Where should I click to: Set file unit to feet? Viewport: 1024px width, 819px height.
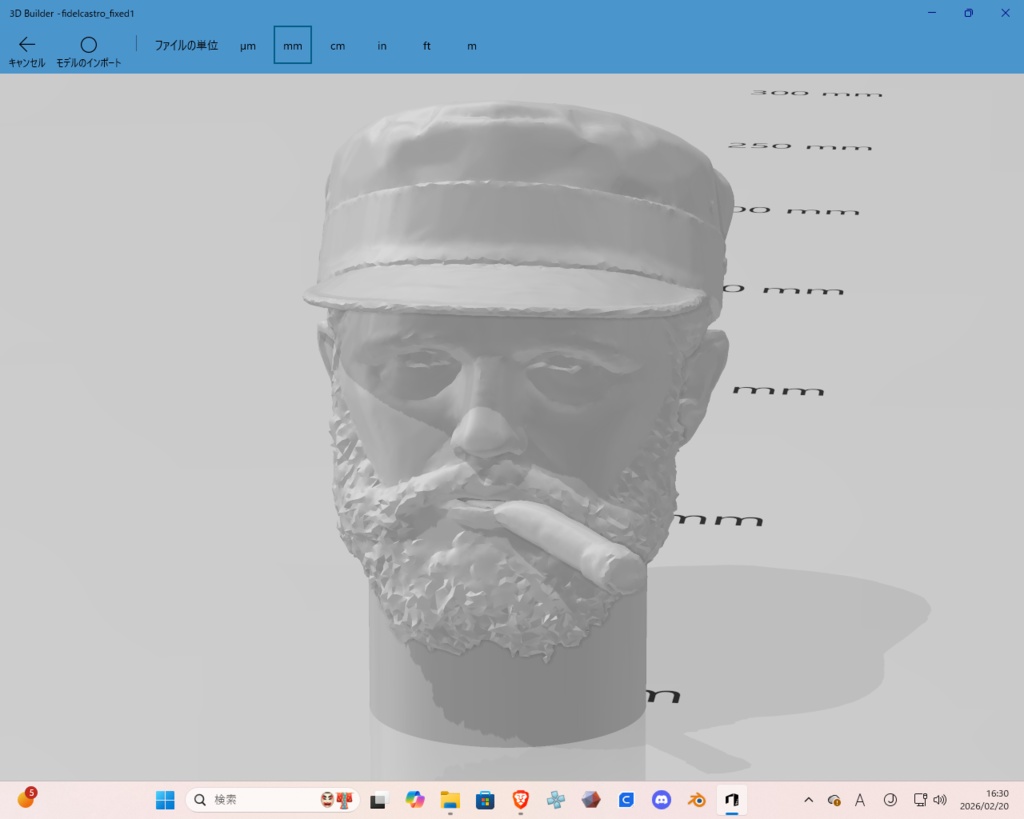[426, 46]
